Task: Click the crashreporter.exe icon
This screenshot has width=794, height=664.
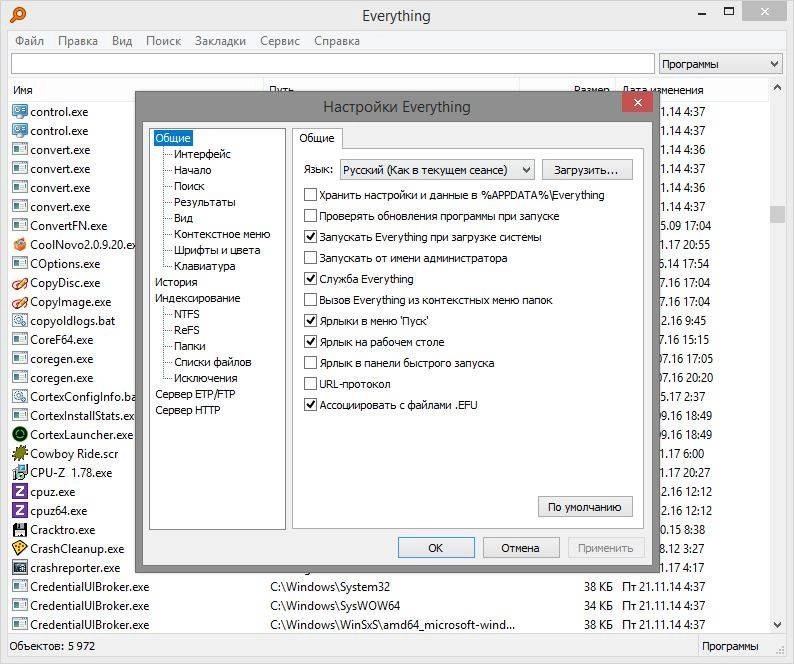Action: coord(20,568)
